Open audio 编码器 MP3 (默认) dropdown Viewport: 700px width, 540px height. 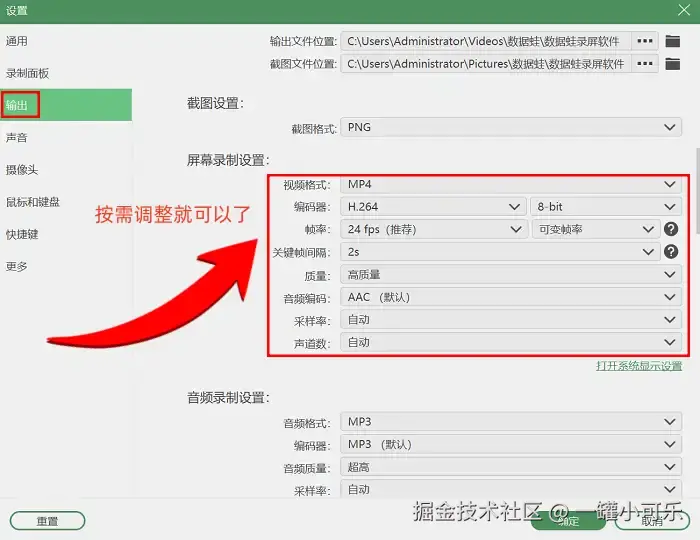tap(511, 444)
